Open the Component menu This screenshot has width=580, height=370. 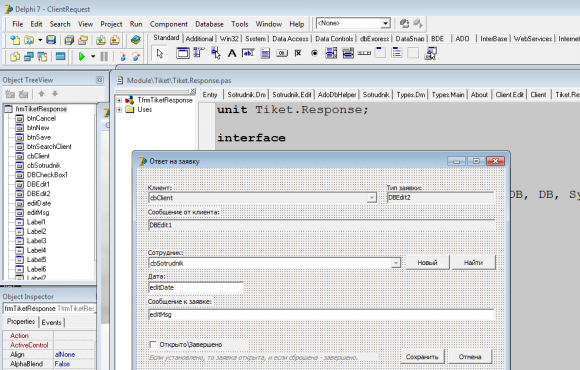169,24
